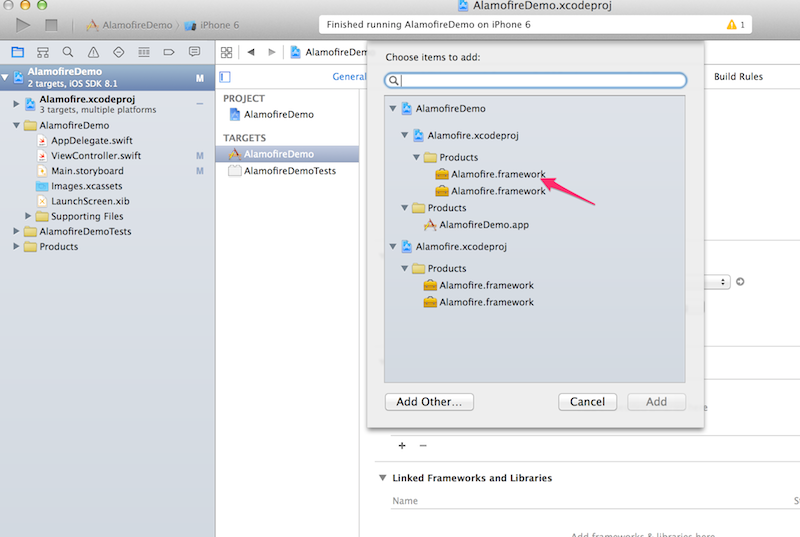Click the circular arrow beside the popup
Viewport: 800px width, 537px height.
pos(740,282)
